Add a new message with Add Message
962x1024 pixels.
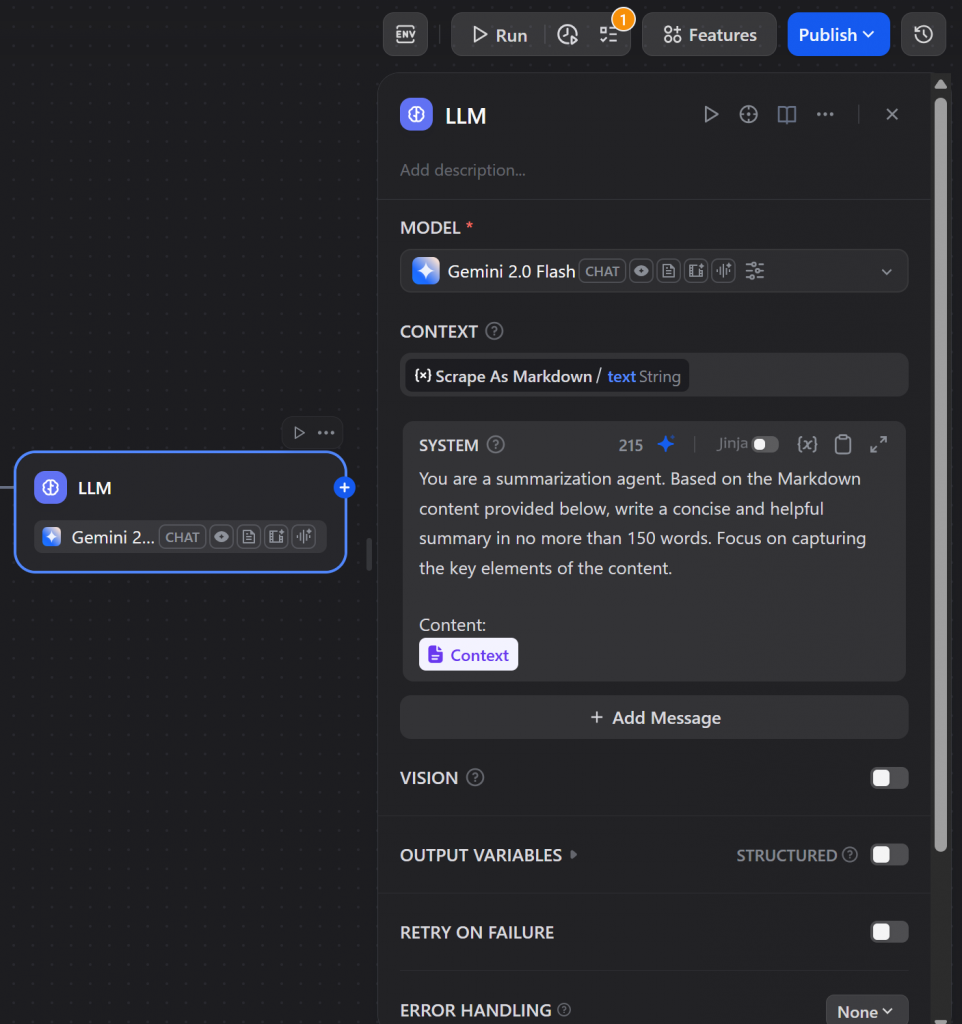[x=654, y=717]
